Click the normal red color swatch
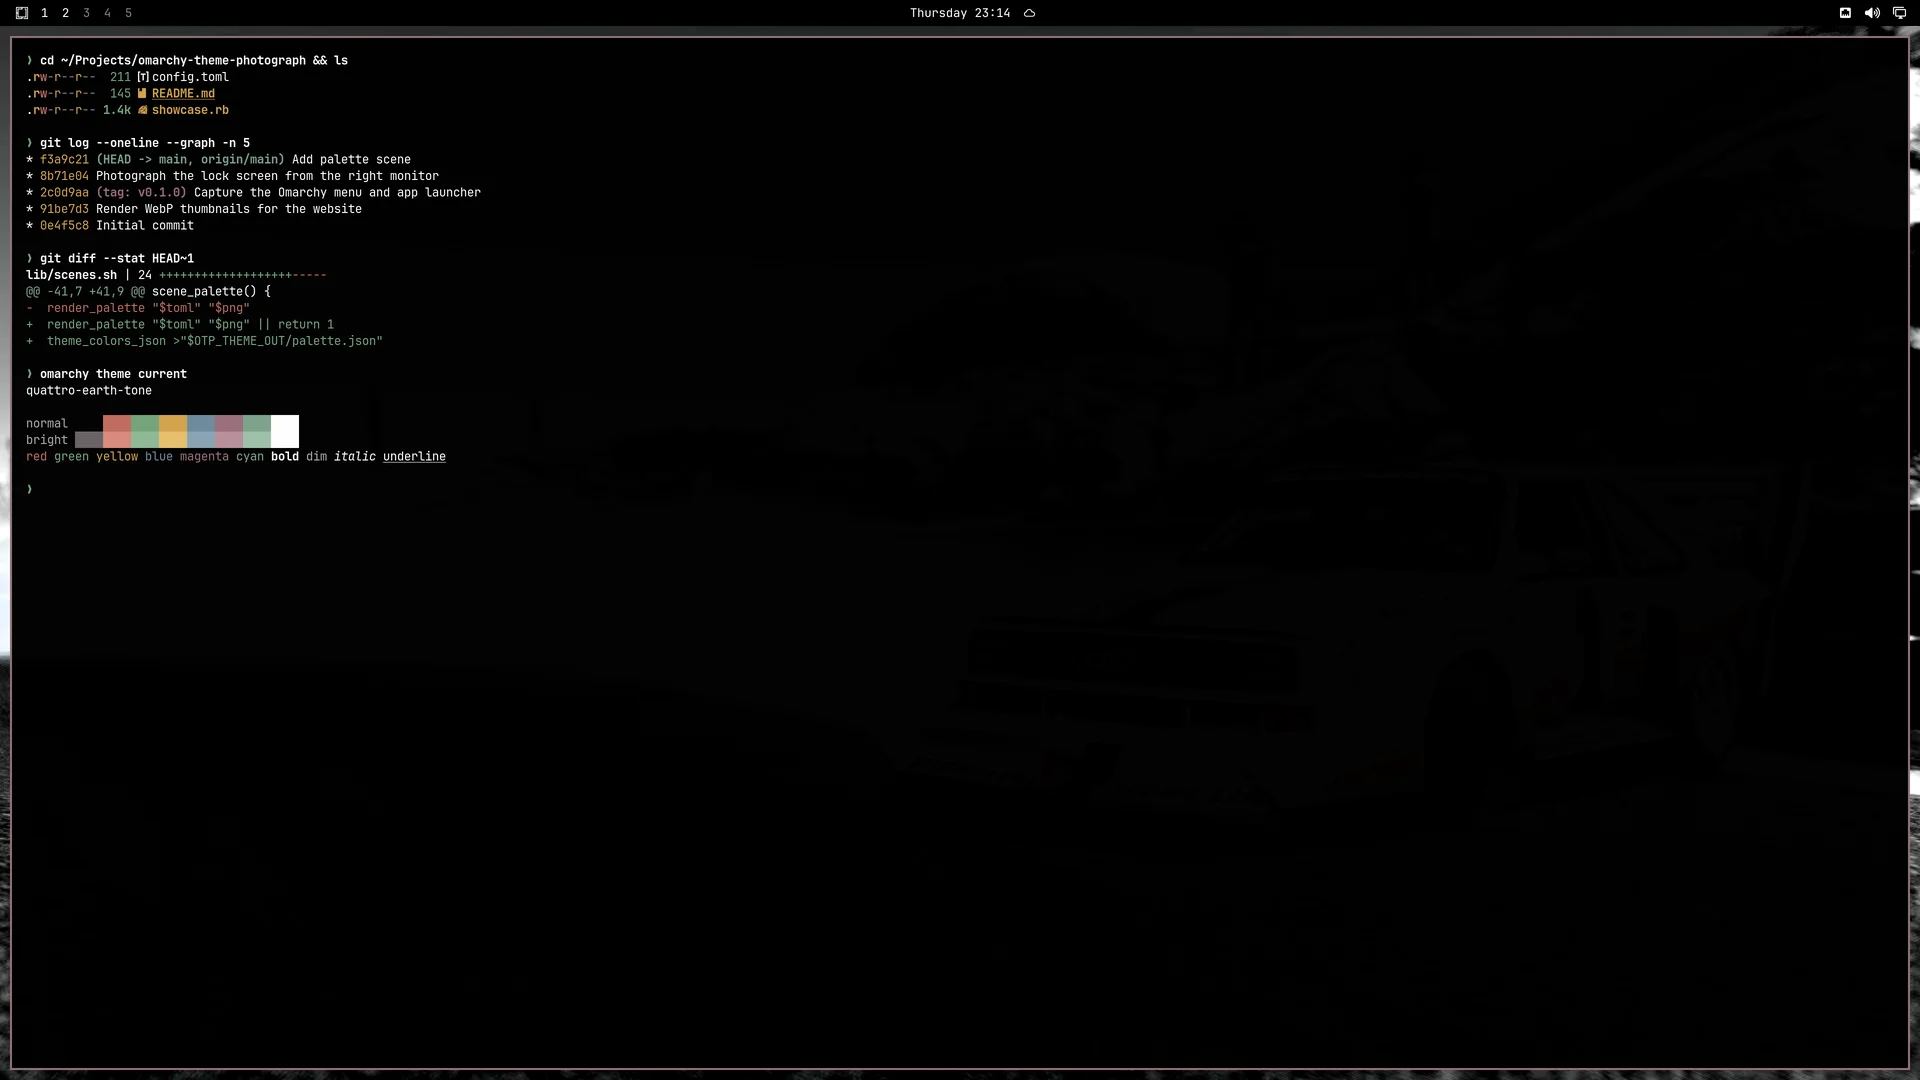This screenshot has height=1080, width=1920. [x=117, y=423]
